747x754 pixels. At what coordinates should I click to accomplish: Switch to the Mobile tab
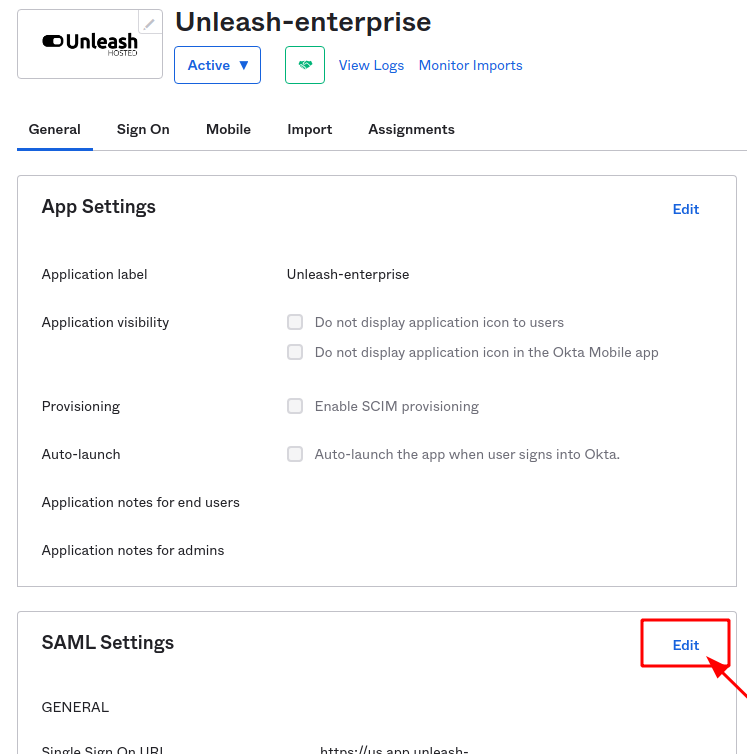(228, 129)
